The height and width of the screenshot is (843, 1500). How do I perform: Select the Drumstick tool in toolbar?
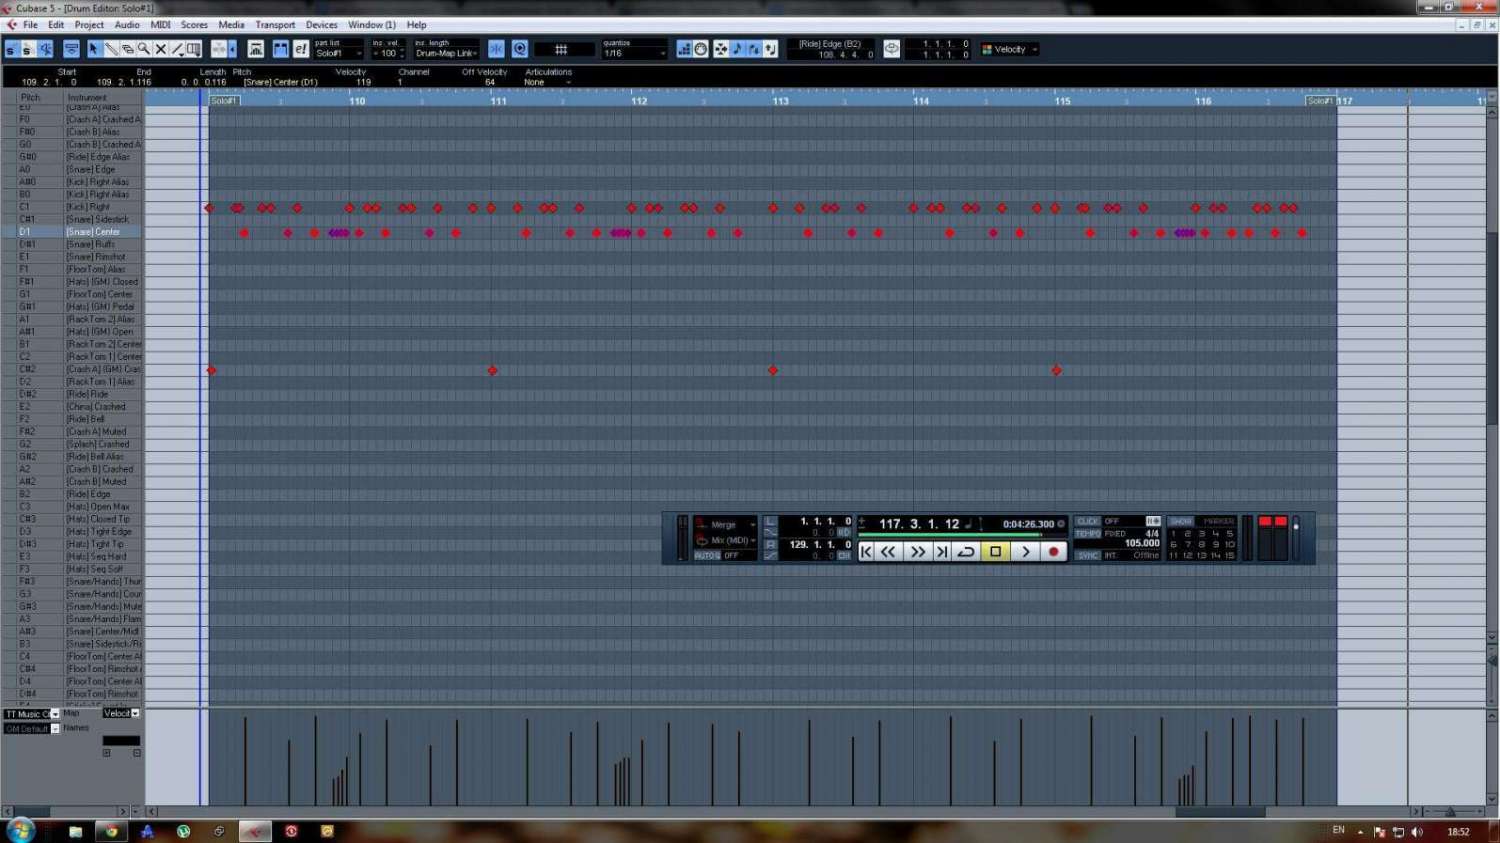click(x=111, y=49)
